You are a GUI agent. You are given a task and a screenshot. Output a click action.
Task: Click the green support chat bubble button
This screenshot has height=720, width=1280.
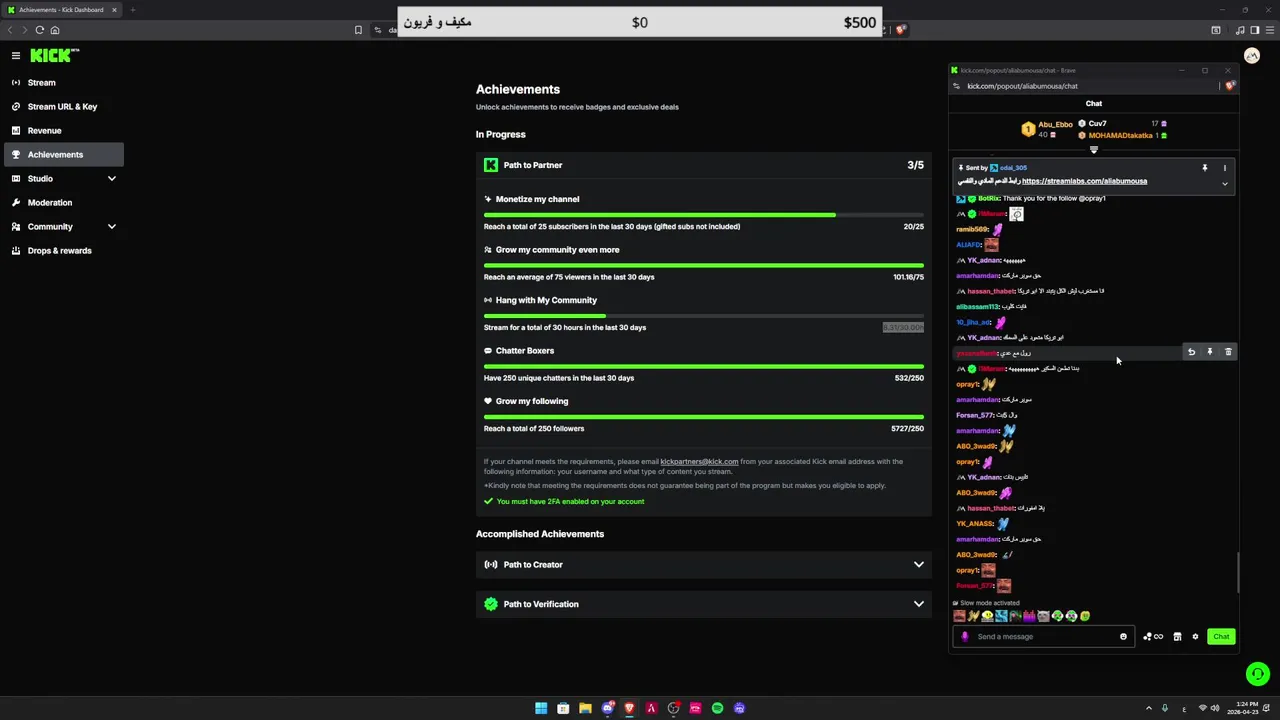1258,674
